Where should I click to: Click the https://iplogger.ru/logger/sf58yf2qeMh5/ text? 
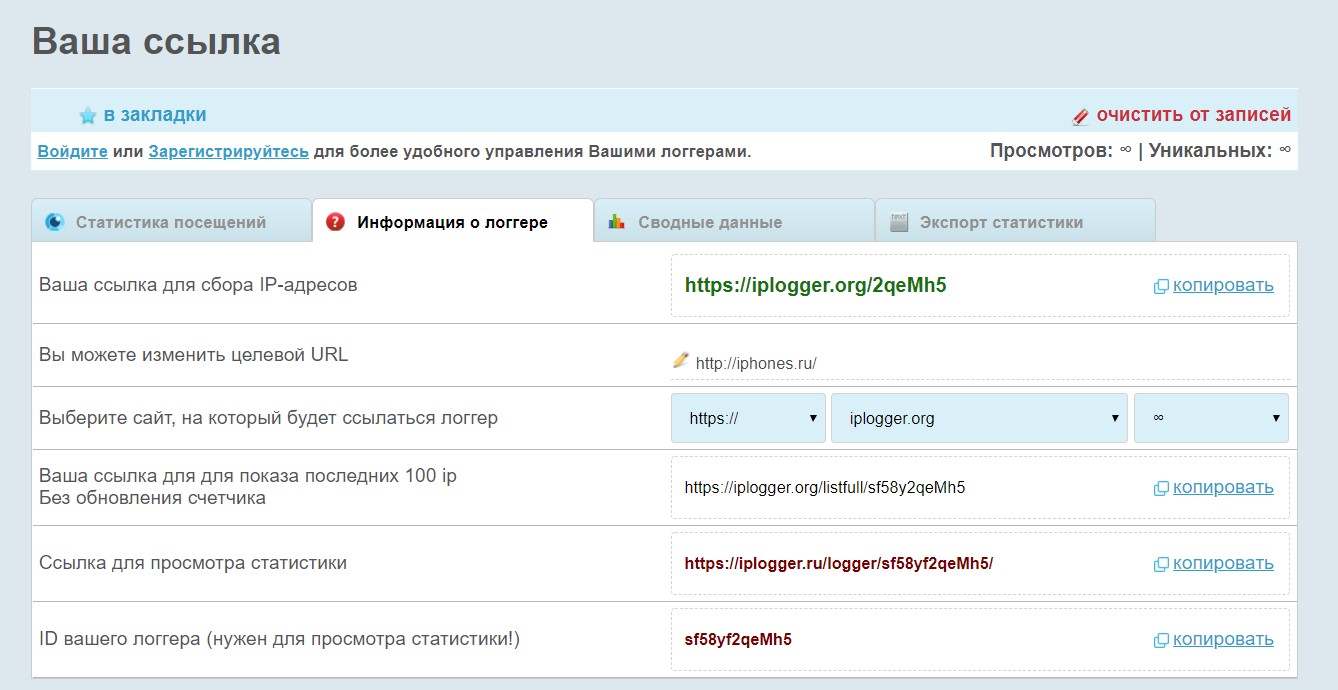pyautogui.click(x=839, y=564)
